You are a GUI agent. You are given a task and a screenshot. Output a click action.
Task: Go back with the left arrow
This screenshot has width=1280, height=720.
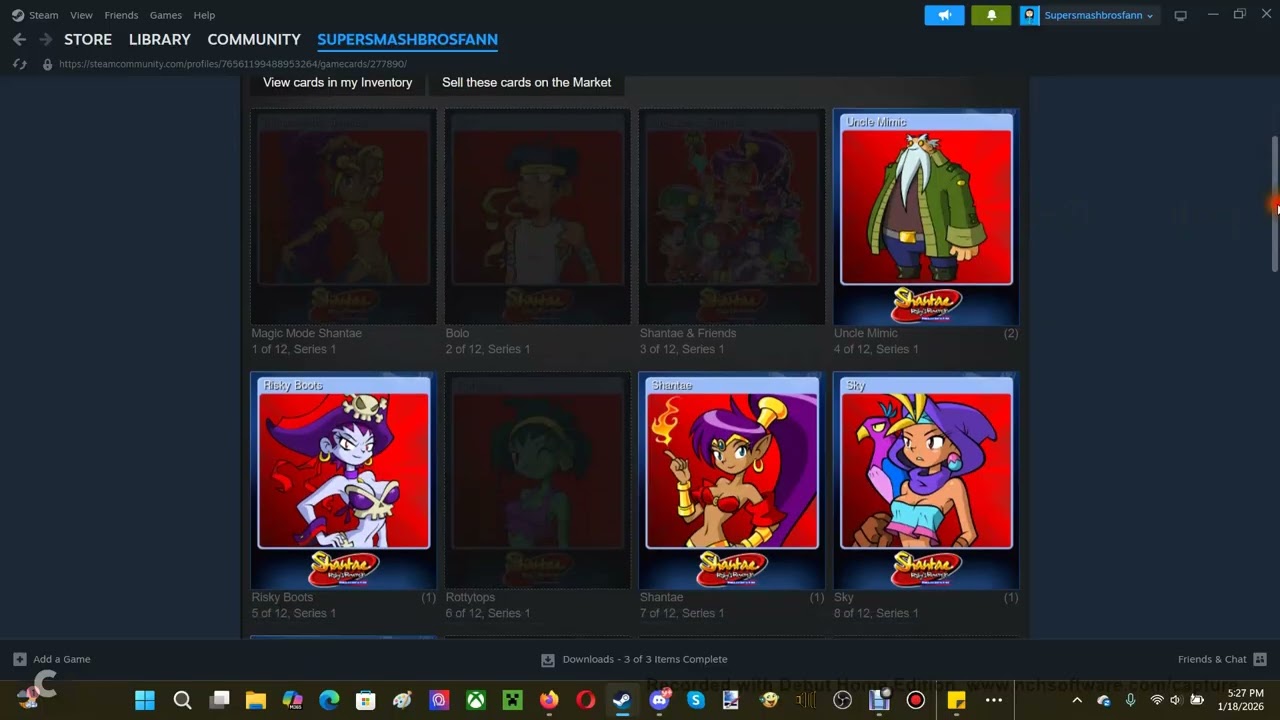tap(19, 39)
